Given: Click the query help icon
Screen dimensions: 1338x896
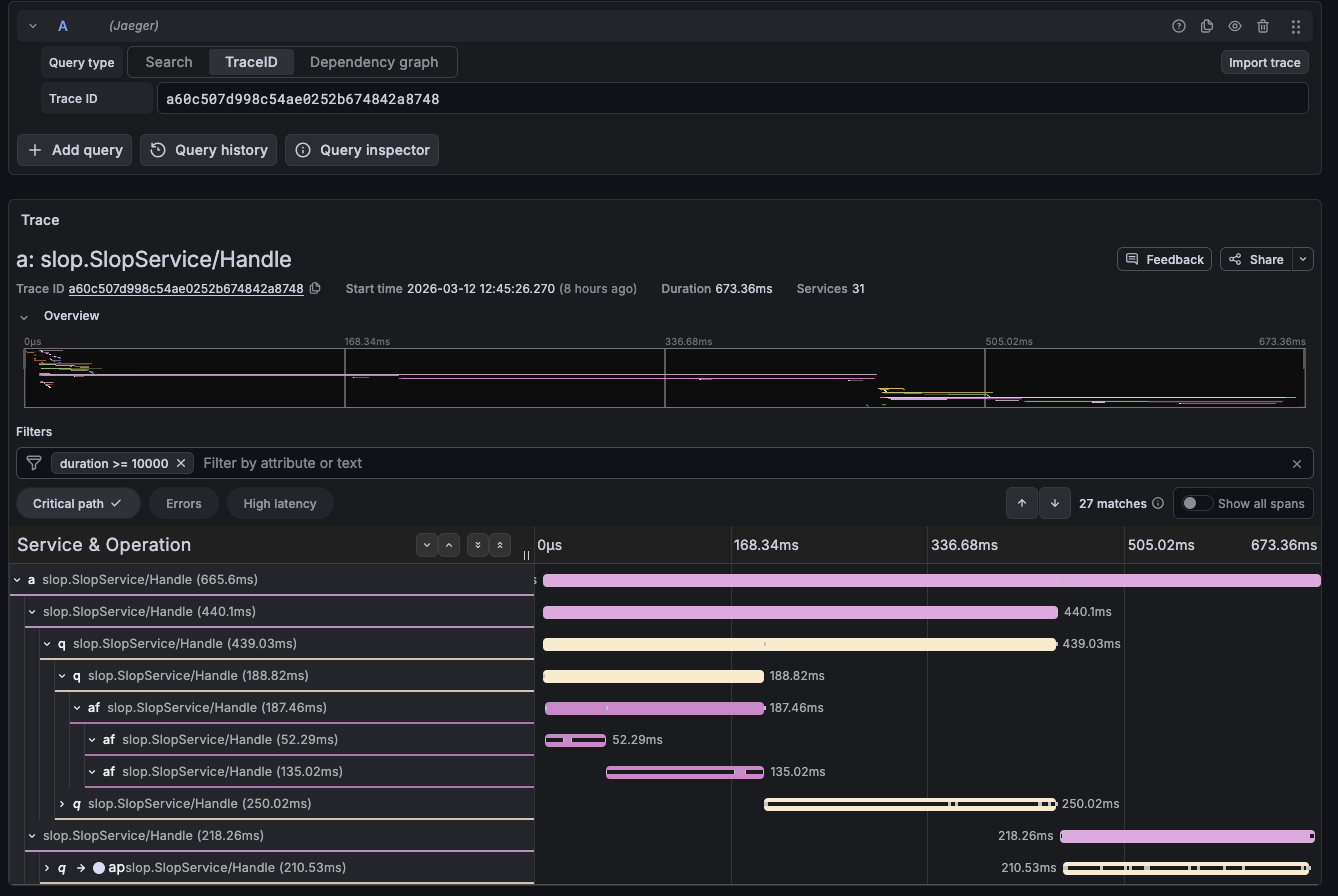Looking at the screenshot, I should (x=1179, y=26).
